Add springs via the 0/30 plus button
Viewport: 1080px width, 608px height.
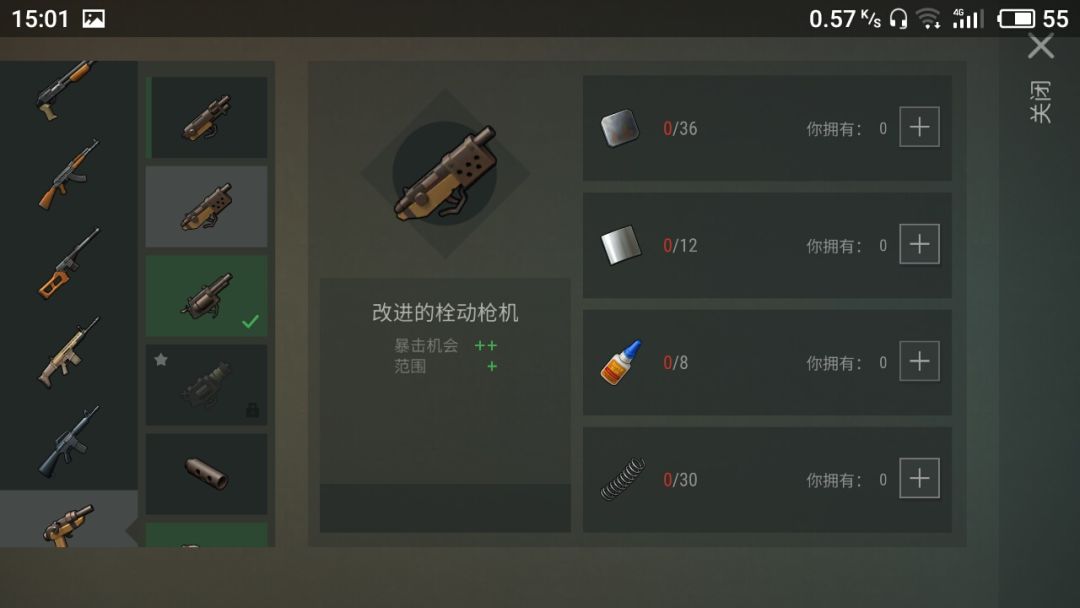(x=920, y=478)
